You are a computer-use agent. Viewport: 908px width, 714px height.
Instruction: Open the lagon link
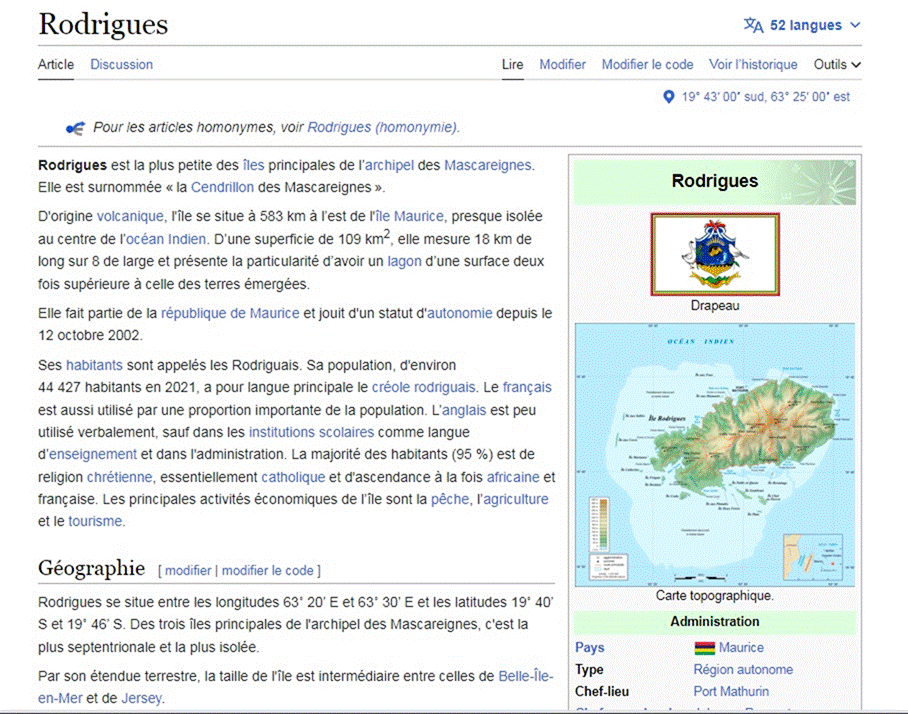tap(404, 261)
